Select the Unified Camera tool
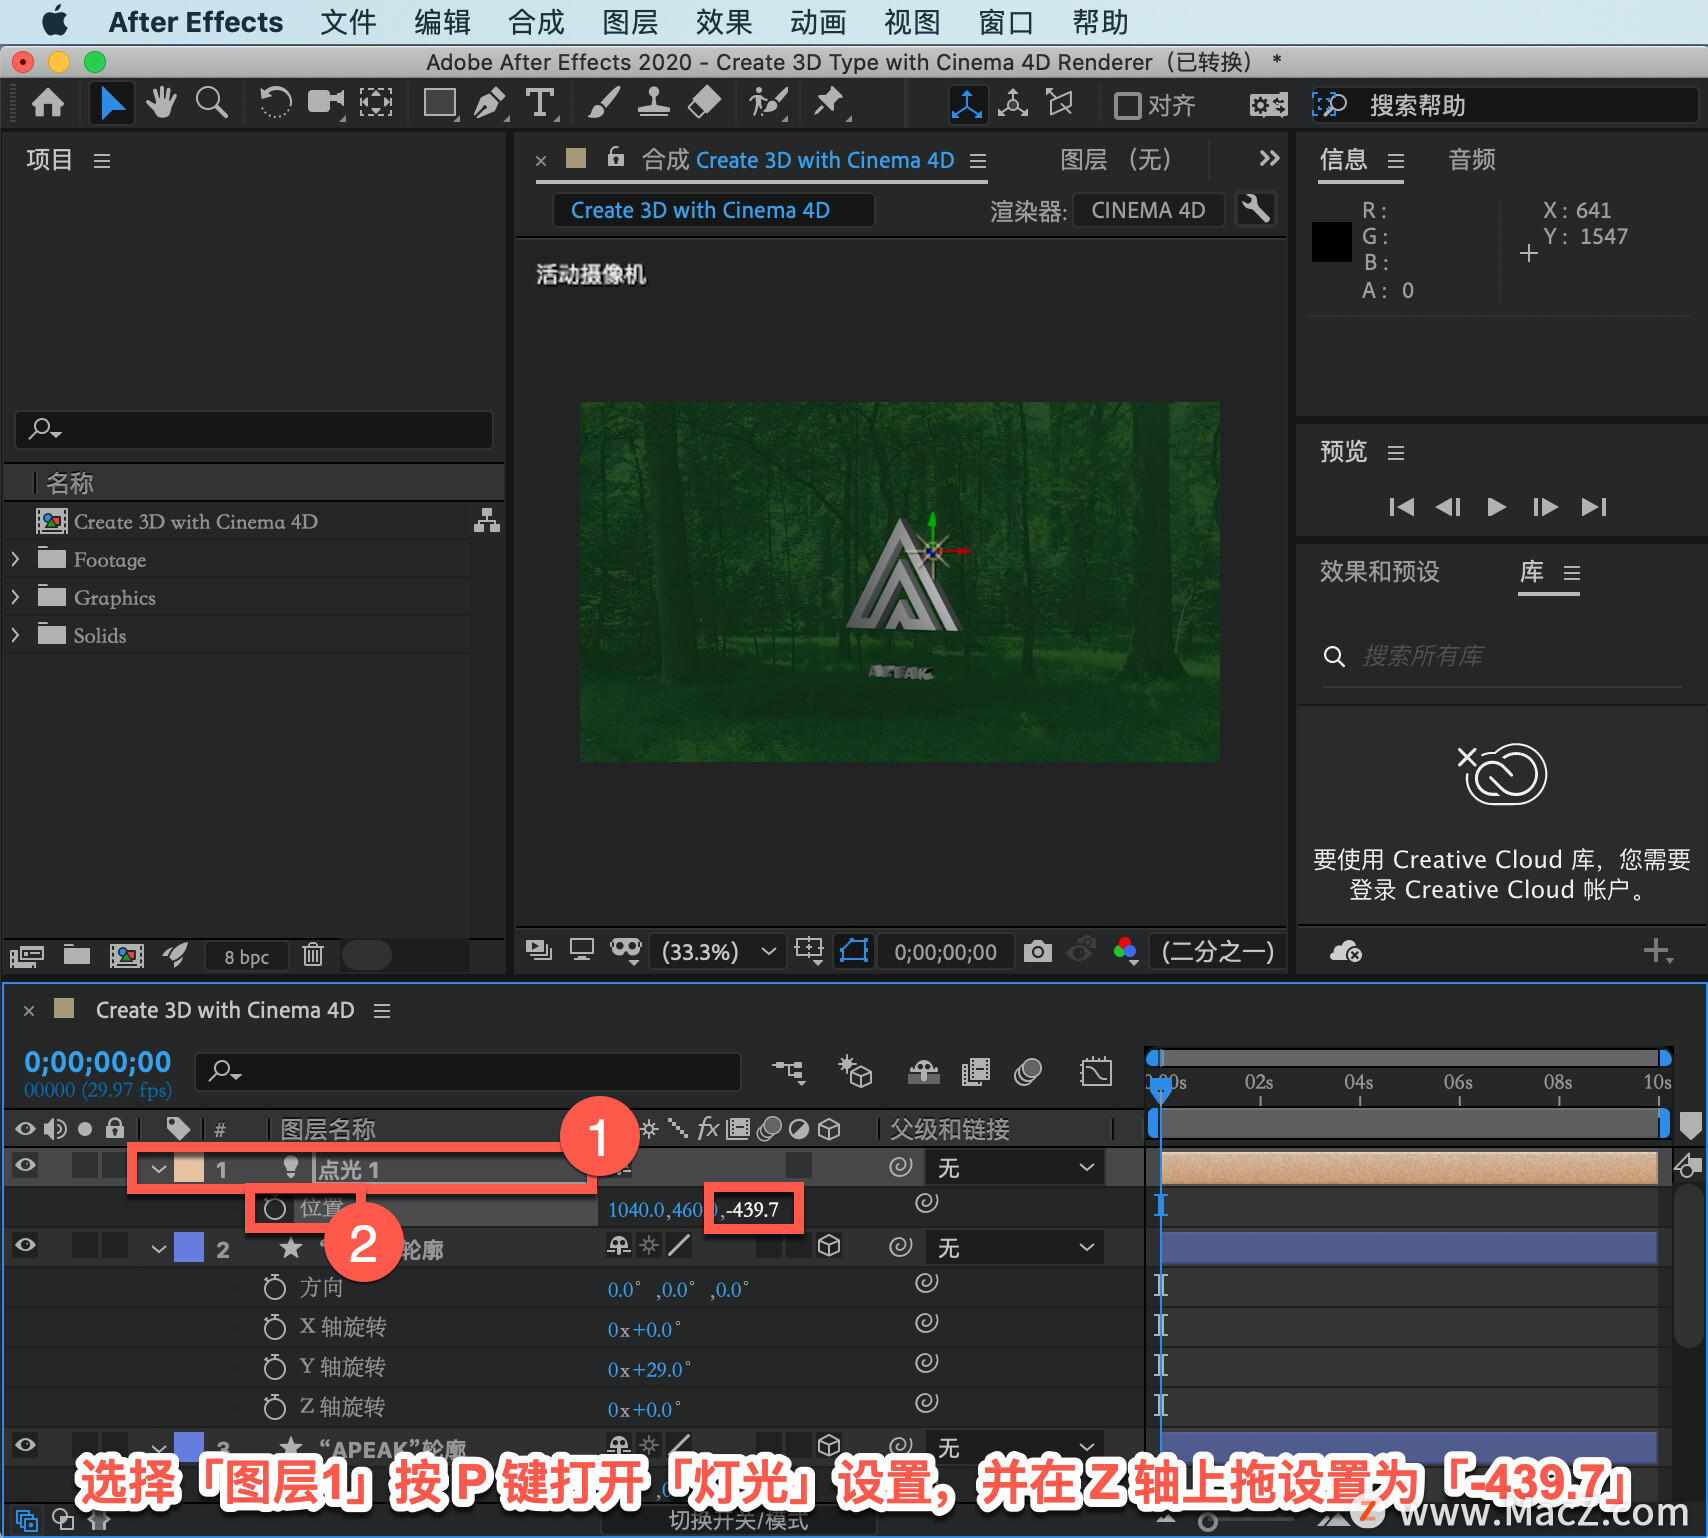 pyautogui.click(x=326, y=104)
